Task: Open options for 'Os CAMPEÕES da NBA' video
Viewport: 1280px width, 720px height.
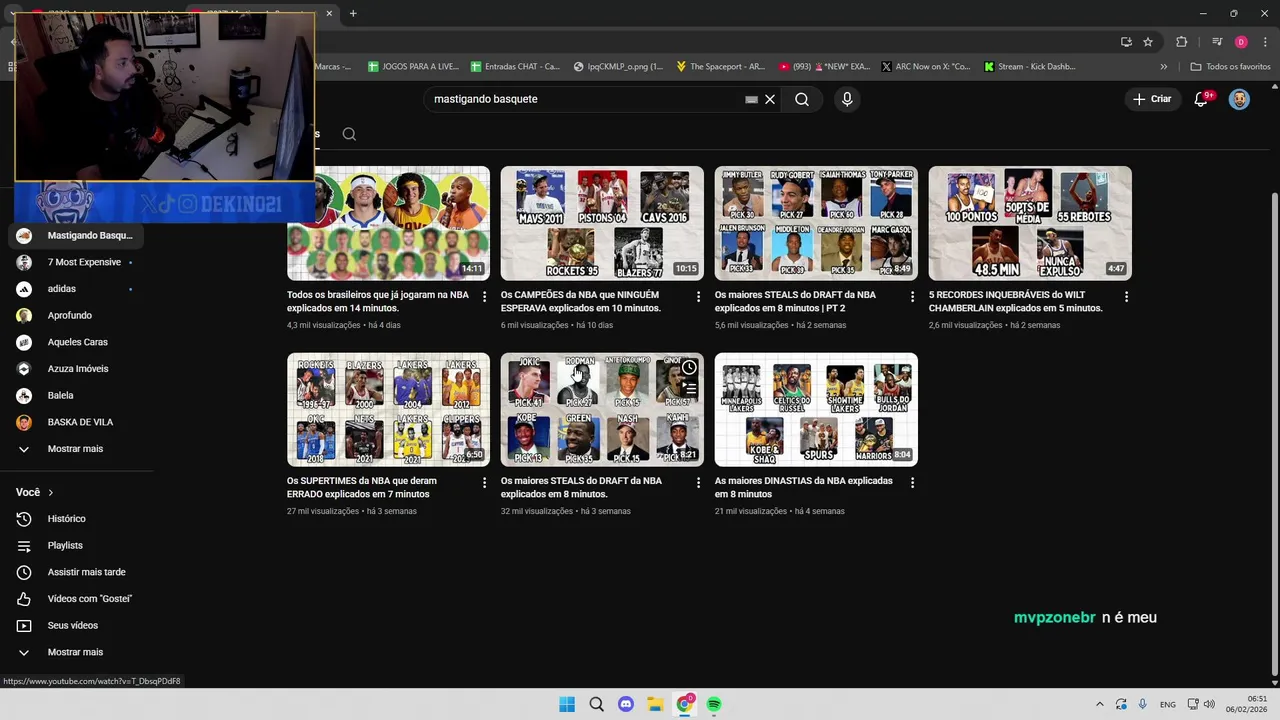Action: (698, 297)
